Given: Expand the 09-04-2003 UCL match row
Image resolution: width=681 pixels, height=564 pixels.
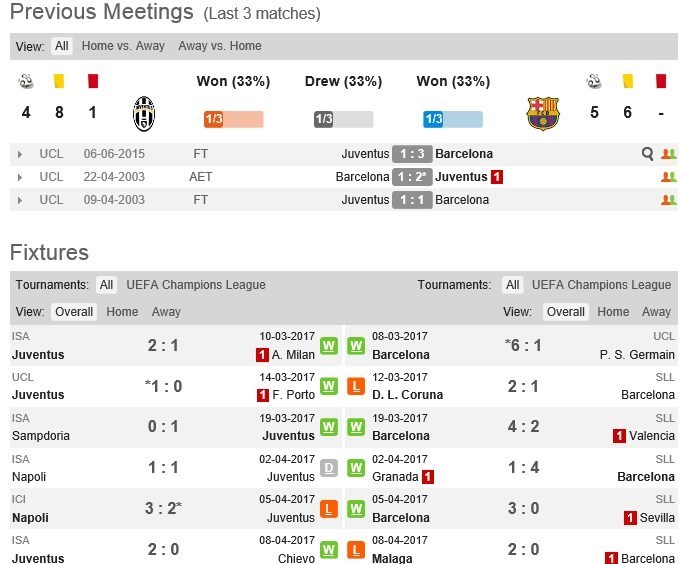Looking at the screenshot, I should (x=20, y=200).
